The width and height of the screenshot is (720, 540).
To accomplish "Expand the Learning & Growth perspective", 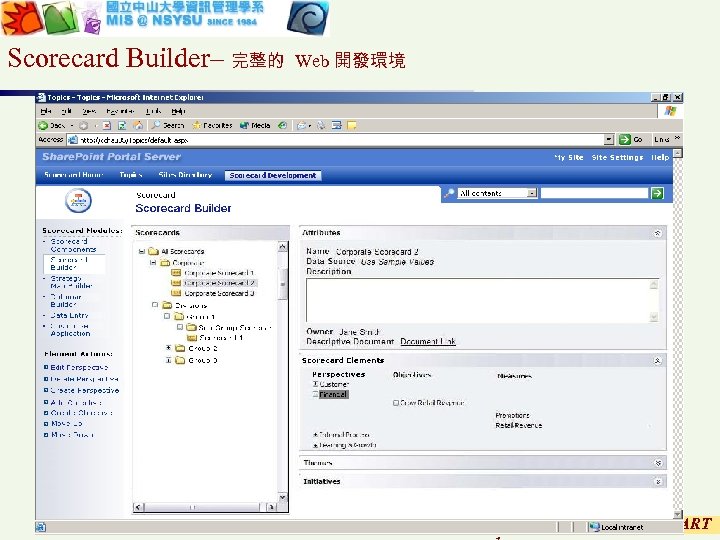I will coord(315,445).
